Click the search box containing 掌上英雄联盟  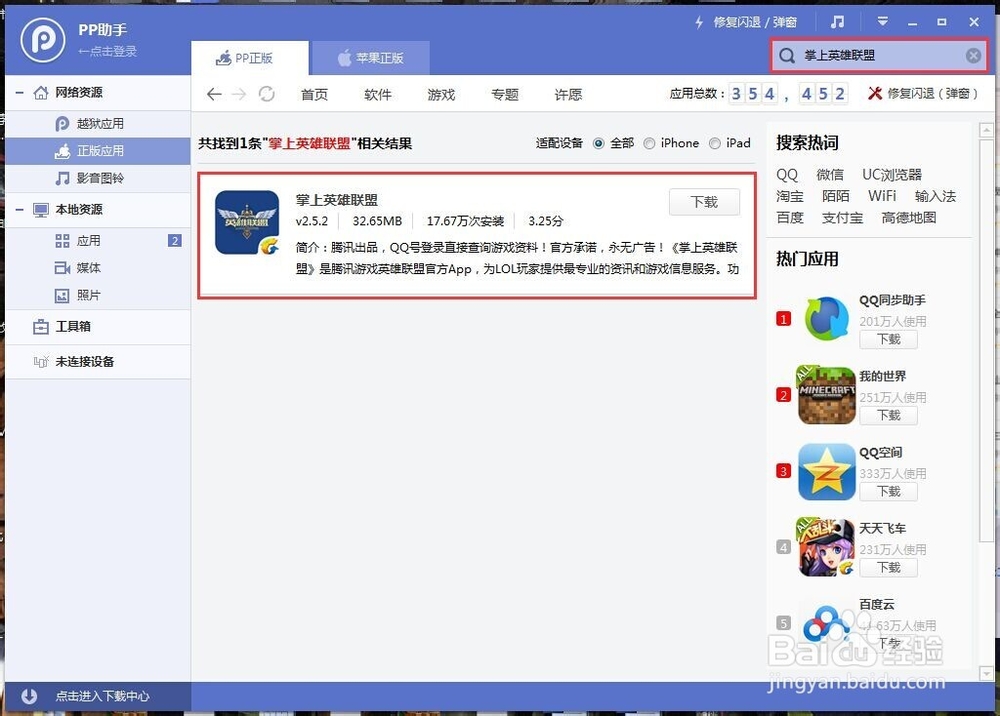[x=880, y=55]
